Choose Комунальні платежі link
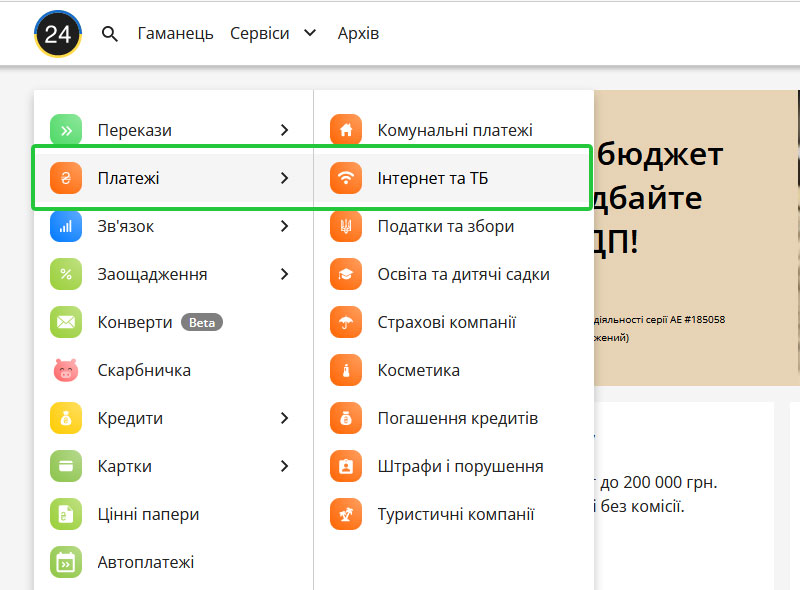This screenshot has width=800, height=590. 455,130
